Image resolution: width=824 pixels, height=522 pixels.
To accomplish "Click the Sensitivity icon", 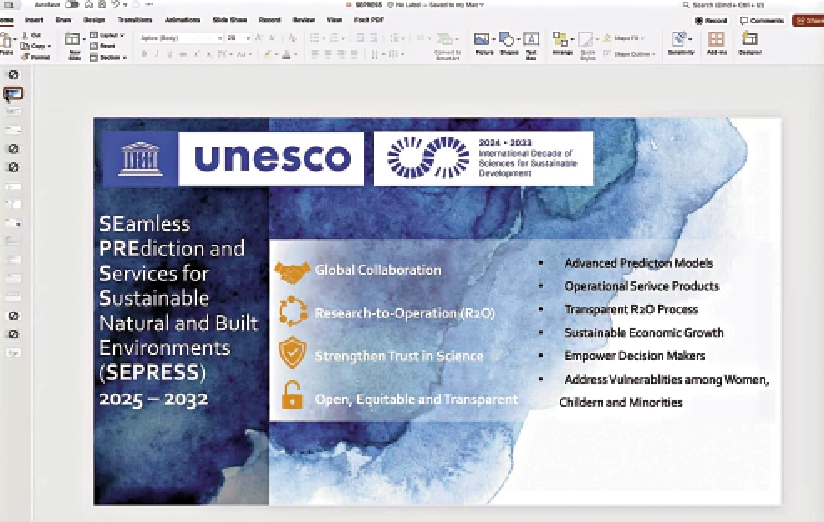I will [x=682, y=41].
